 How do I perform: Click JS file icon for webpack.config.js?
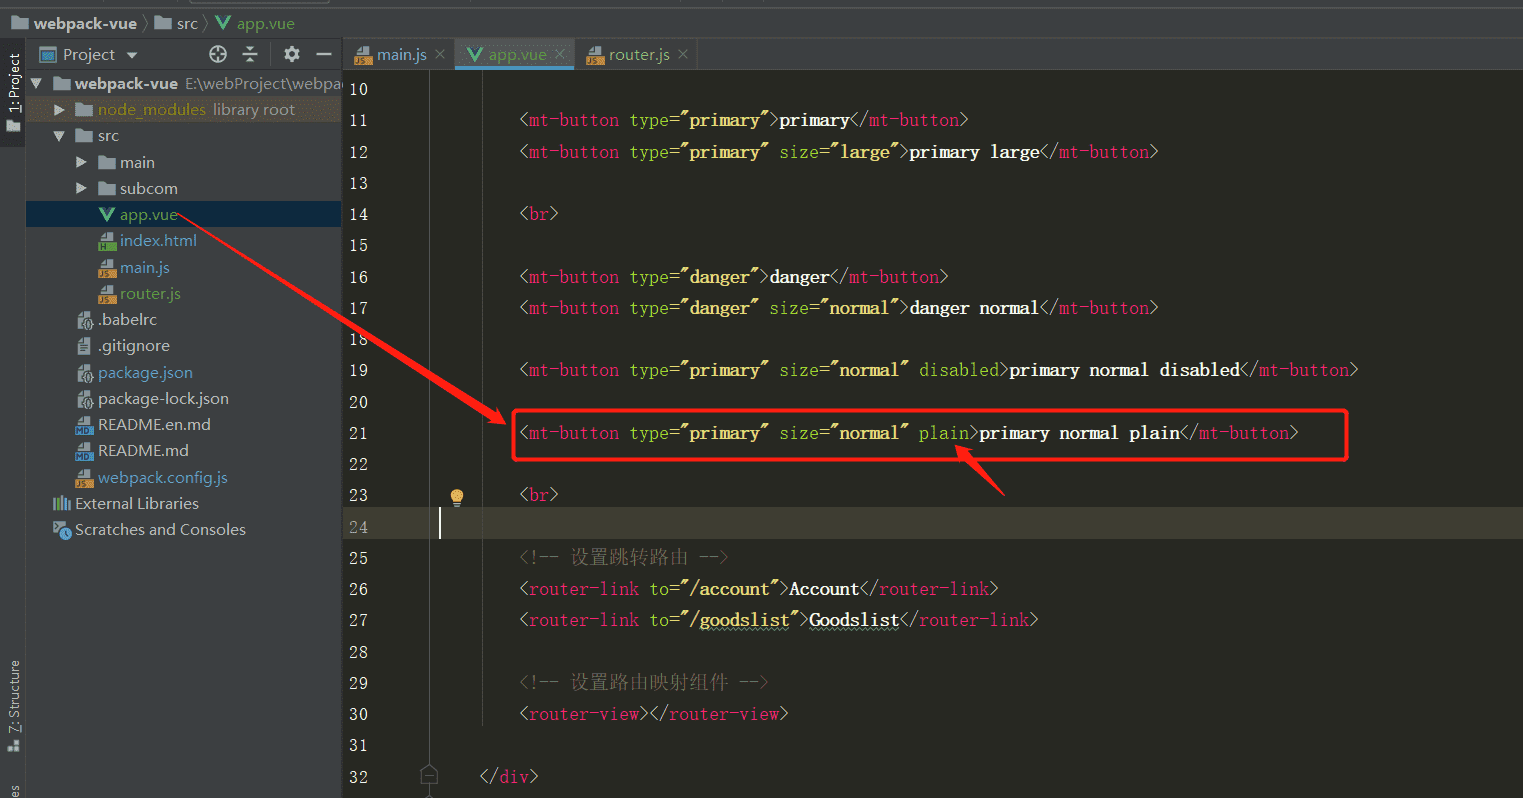tap(85, 478)
